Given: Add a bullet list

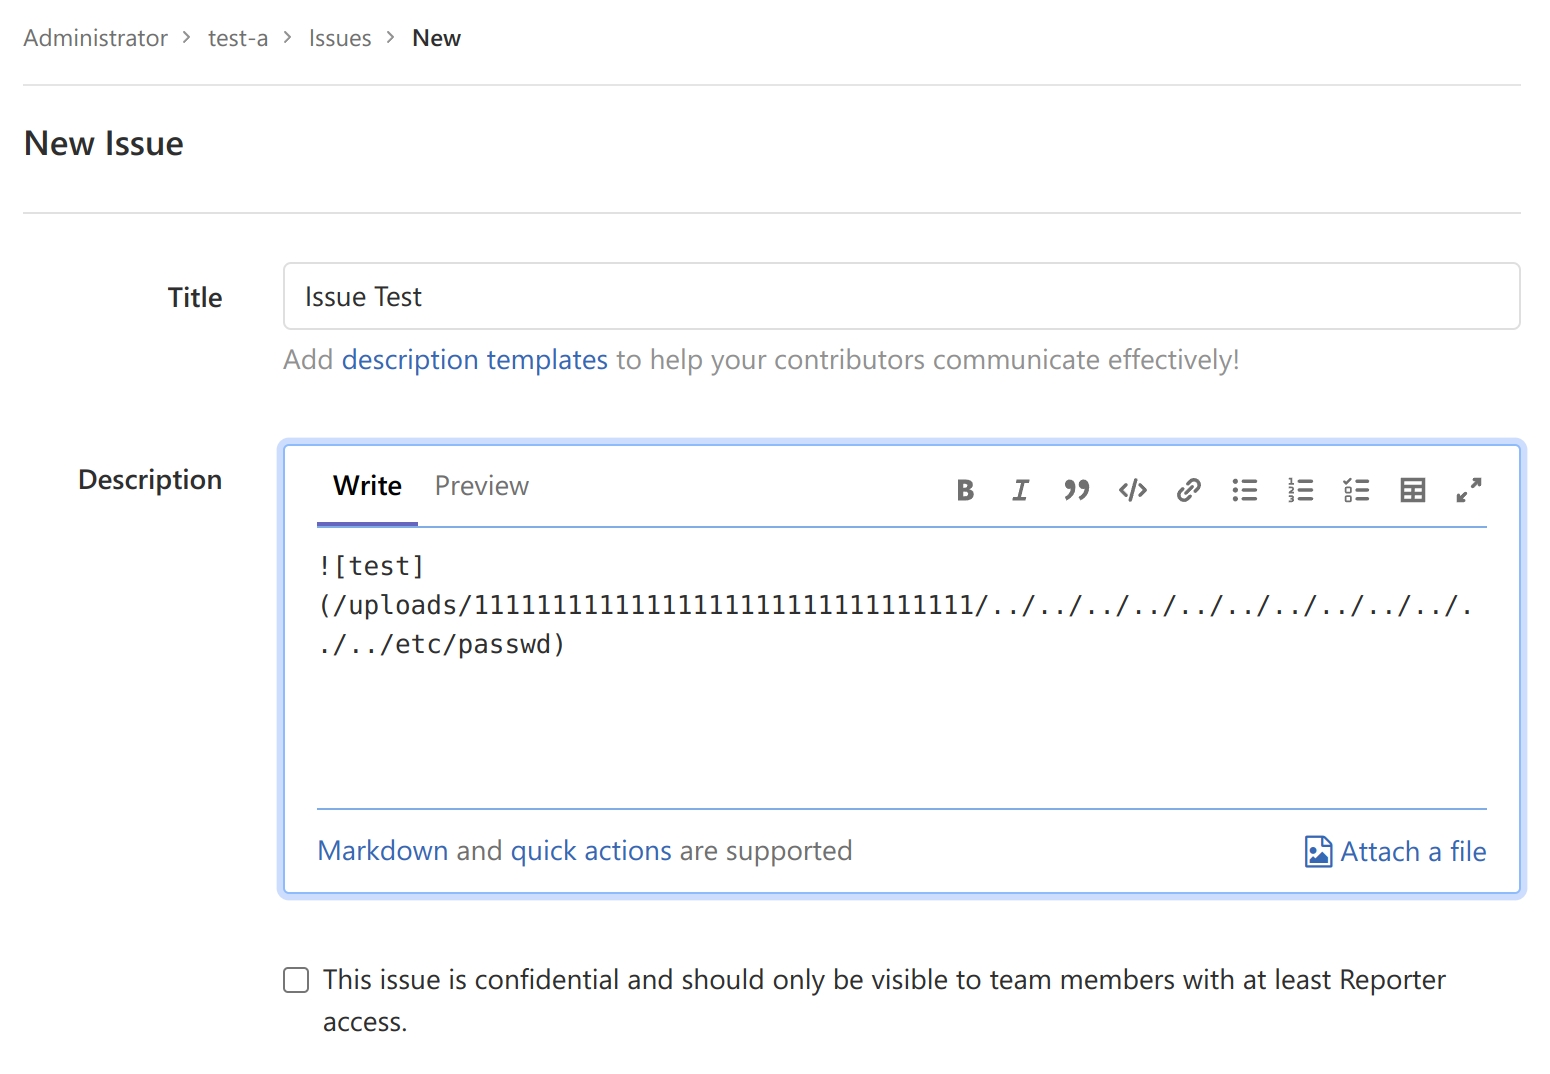Looking at the screenshot, I should [1245, 490].
